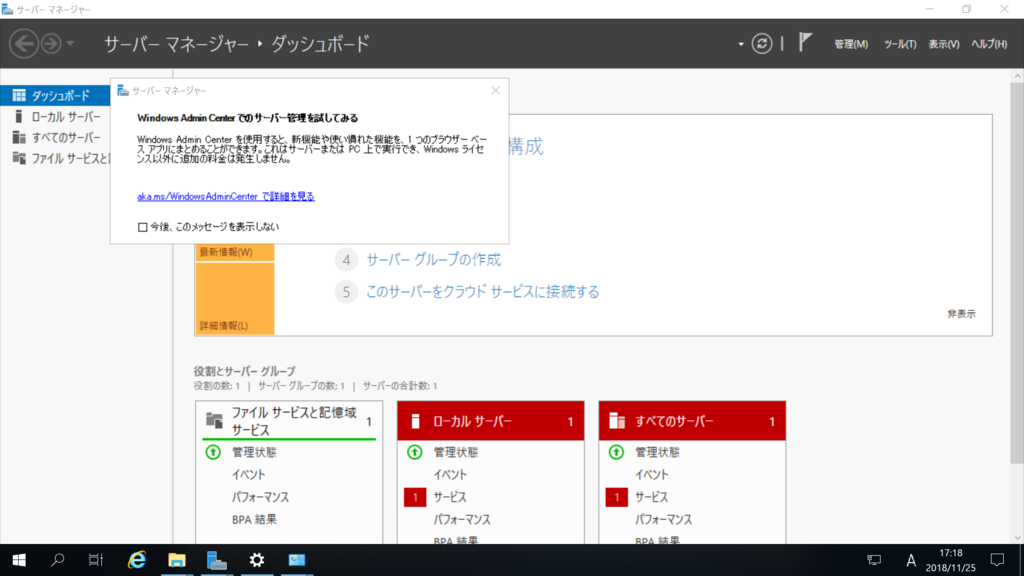Open パフォーマンス in the ファイル サービス tile
Viewport: 1024px width, 576px height.
click(261, 497)
